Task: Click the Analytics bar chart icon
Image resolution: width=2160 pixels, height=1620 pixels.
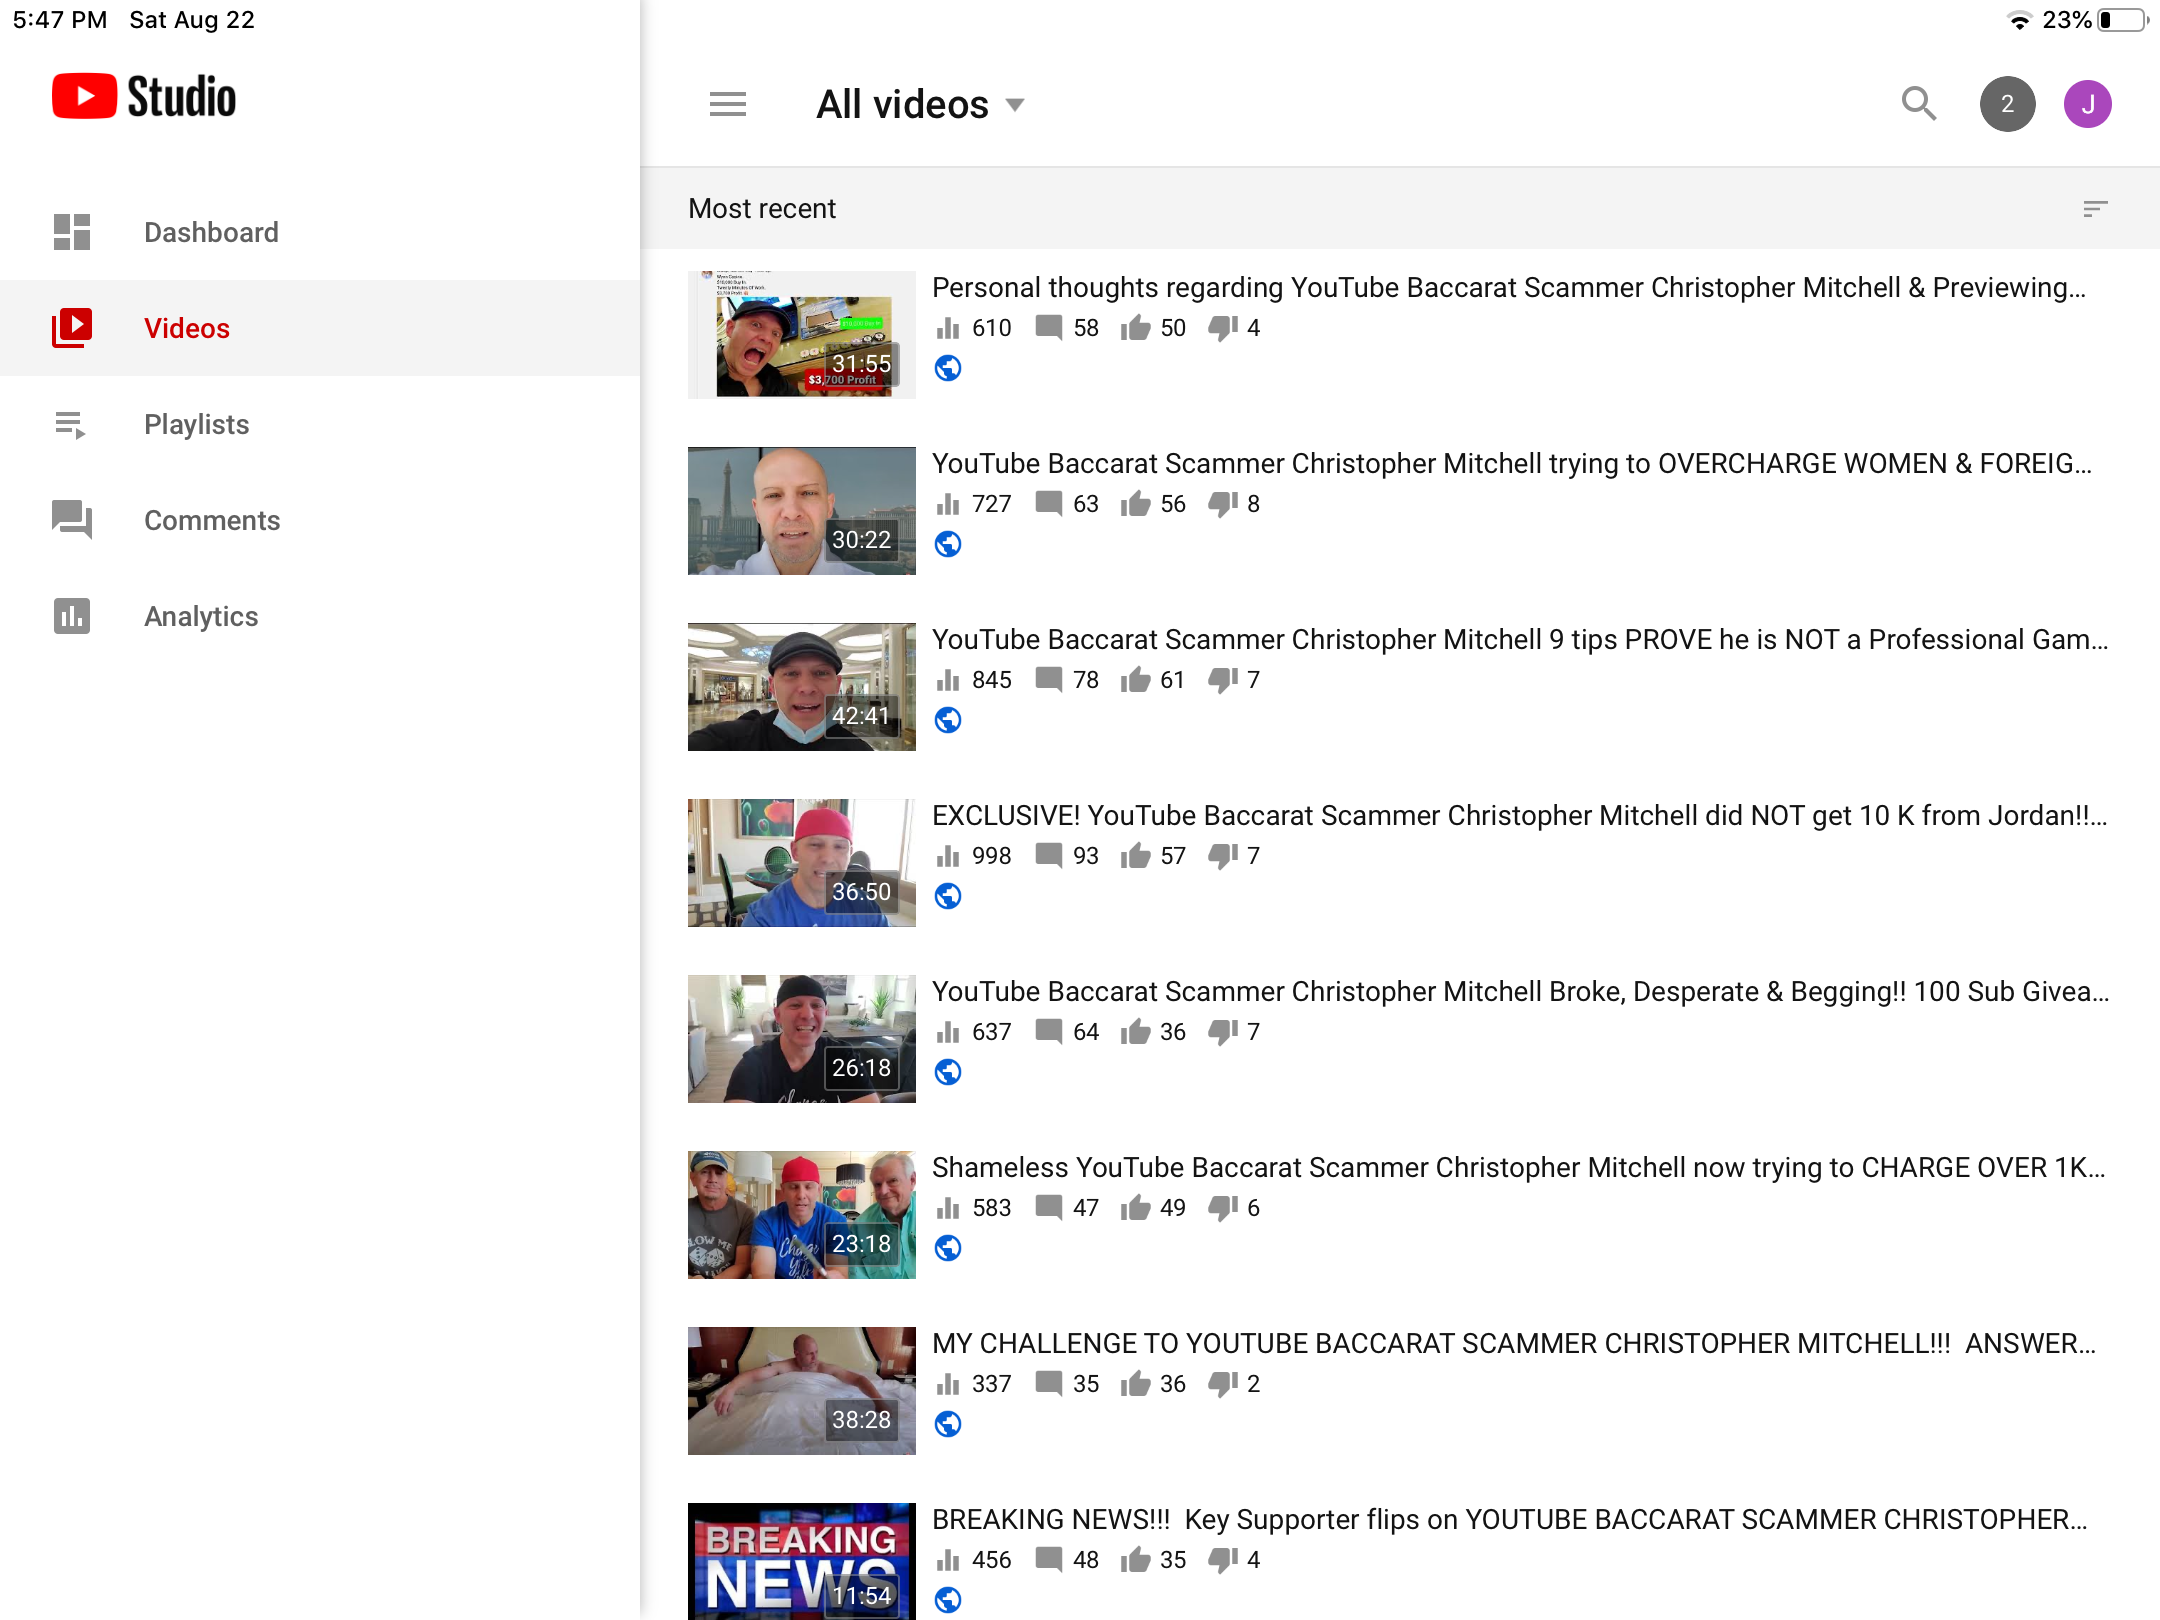Action: pyautogui.click(x=72, y=616)
